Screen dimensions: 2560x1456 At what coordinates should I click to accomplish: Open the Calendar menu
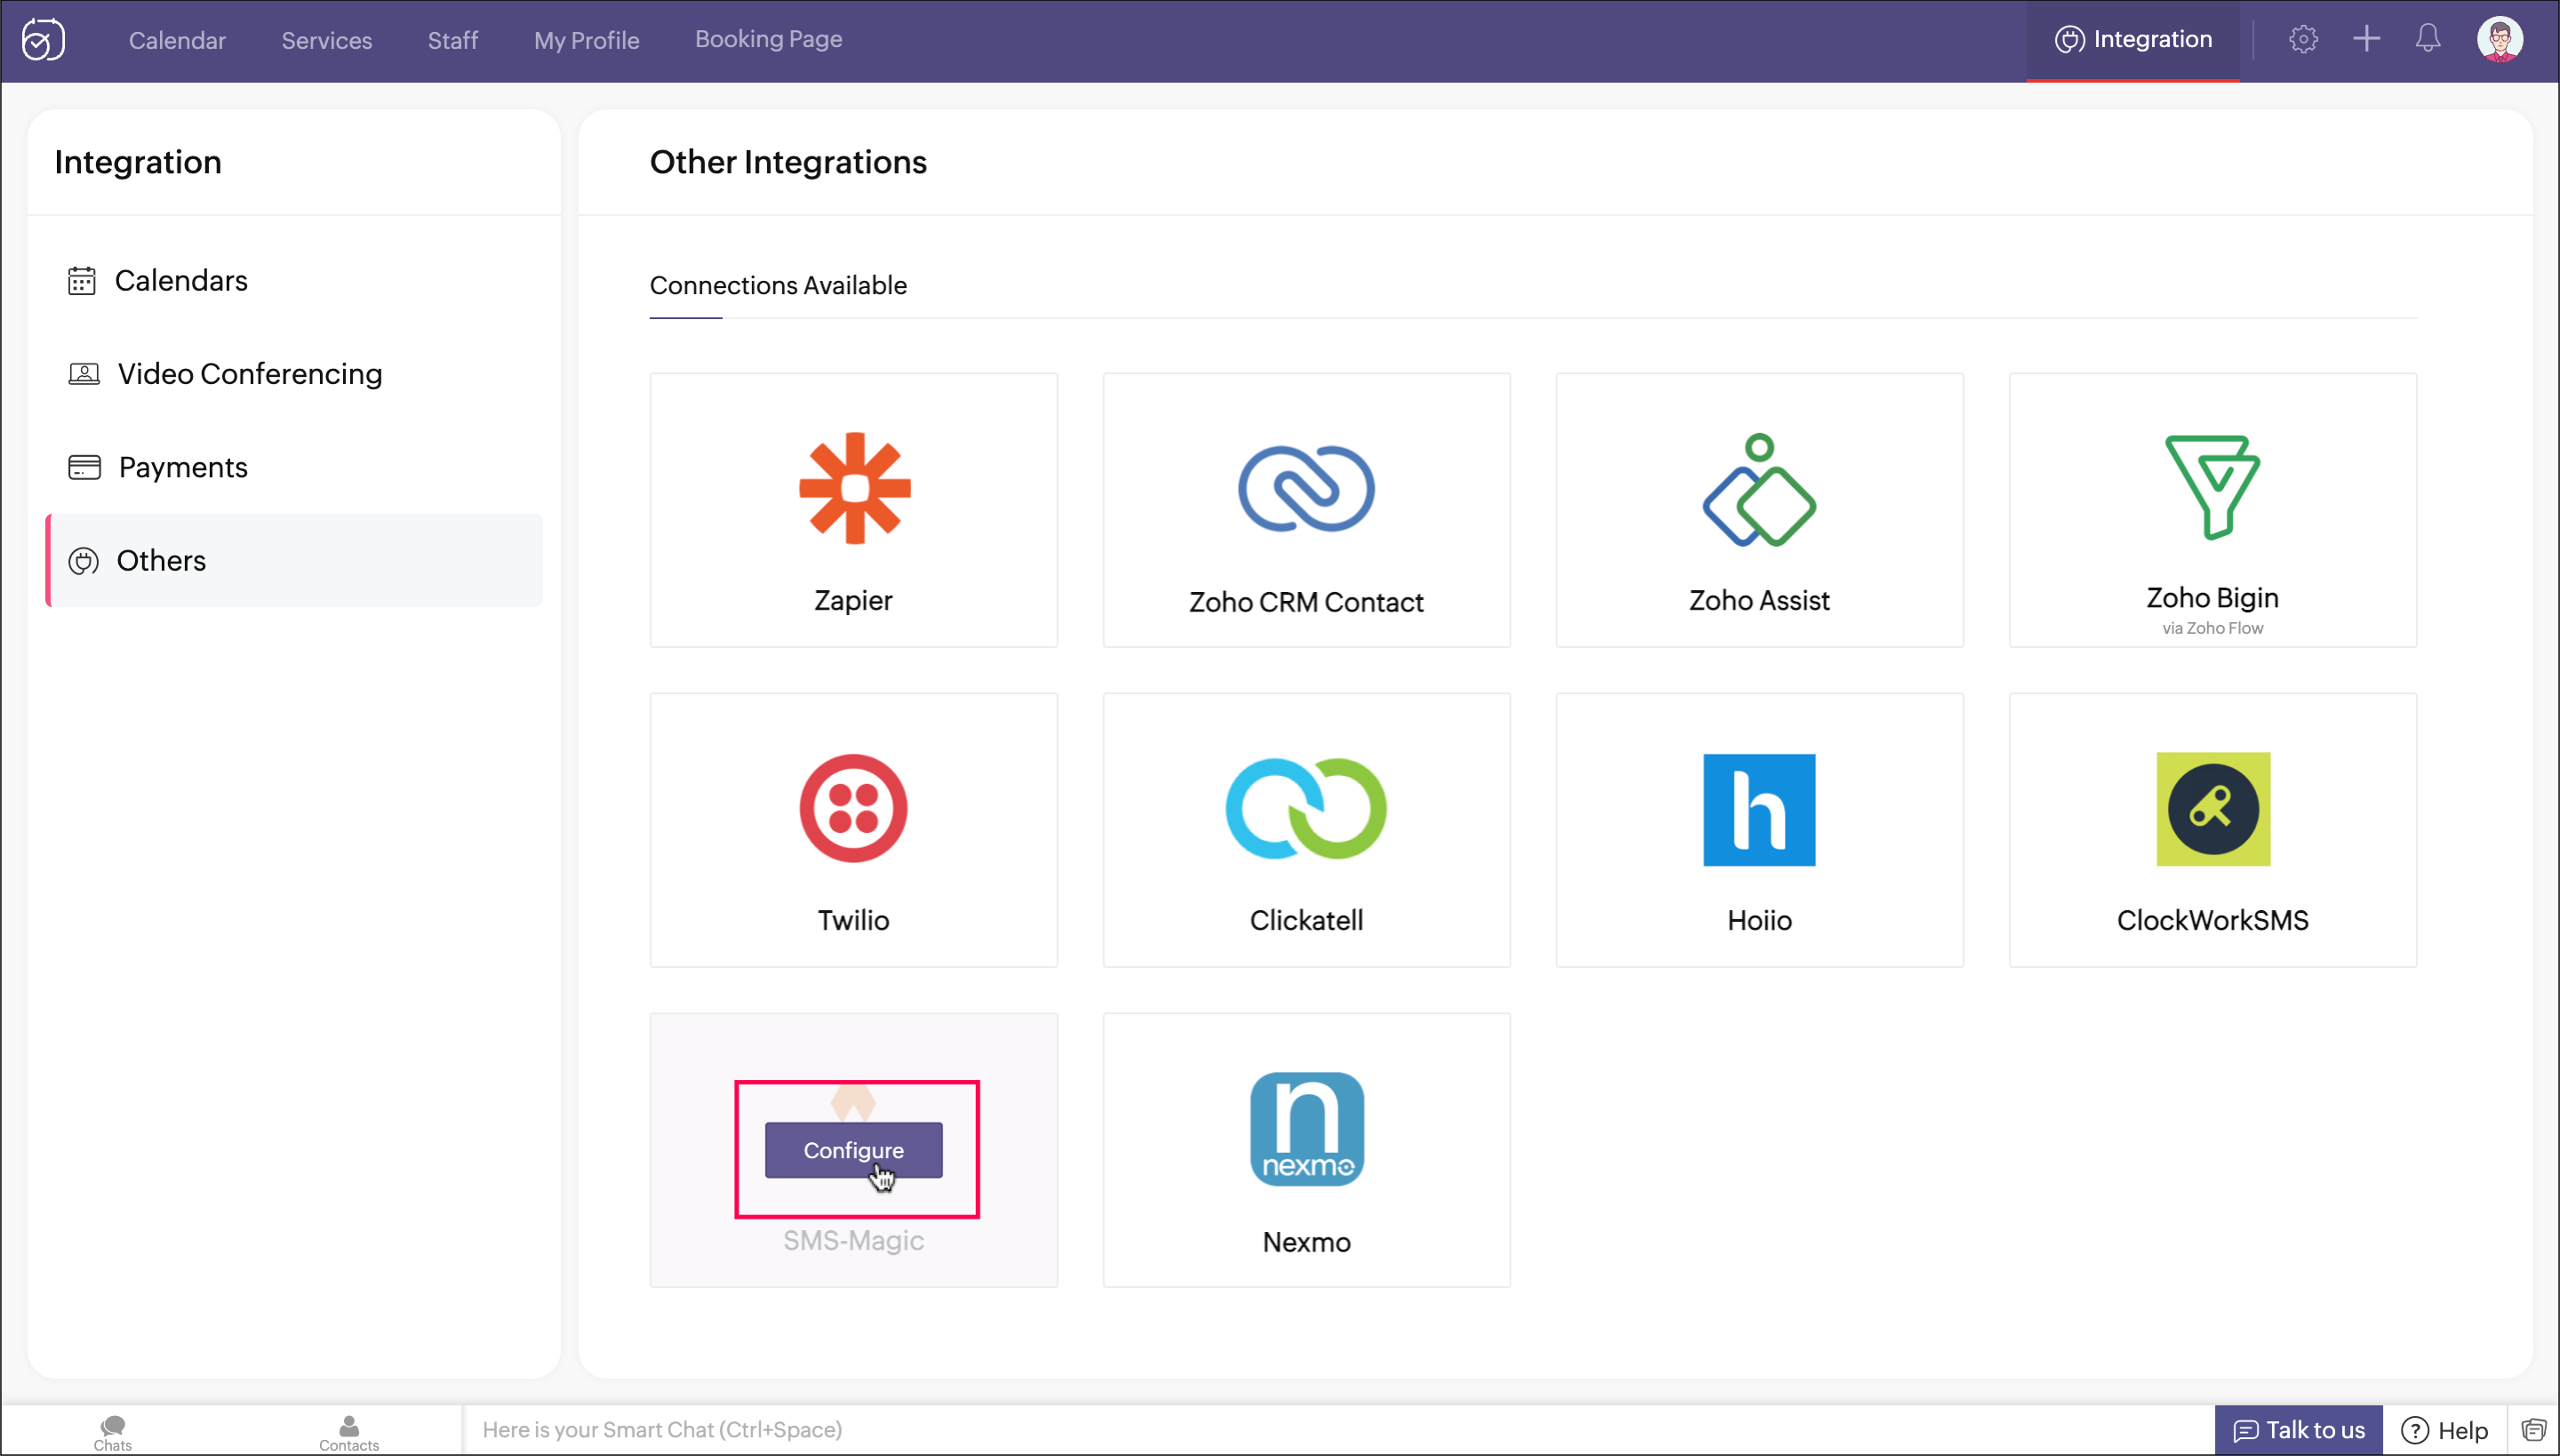pos(177,40)
